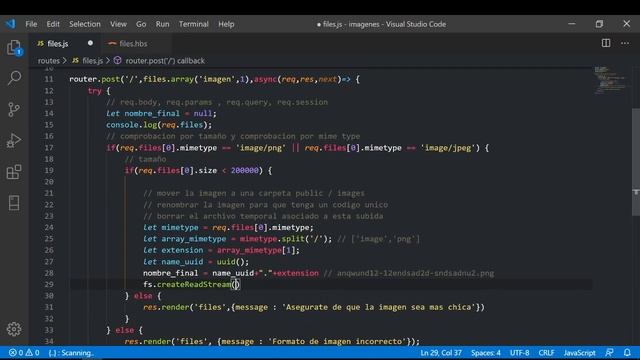Open the Search view in activity bar
The height and width of the screenshot is (360, 640).
coord(14,78)
